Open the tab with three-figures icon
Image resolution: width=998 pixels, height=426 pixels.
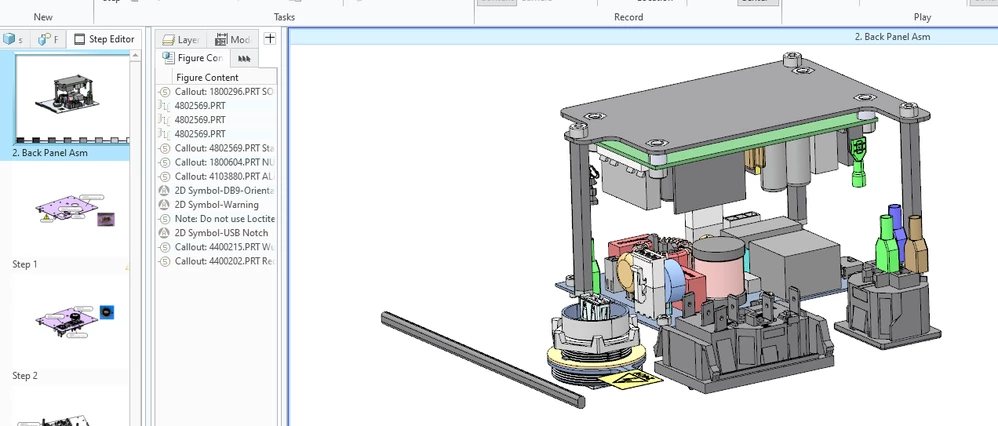(244, 59)
